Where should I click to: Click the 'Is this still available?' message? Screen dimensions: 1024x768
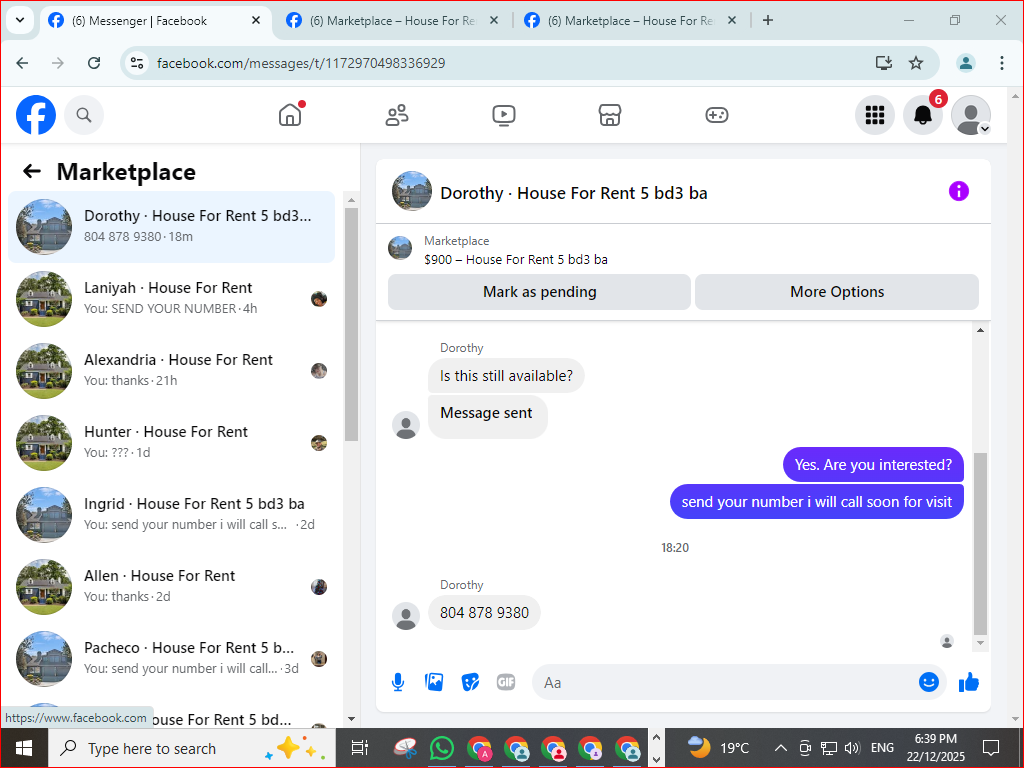(x=506, y=376)
